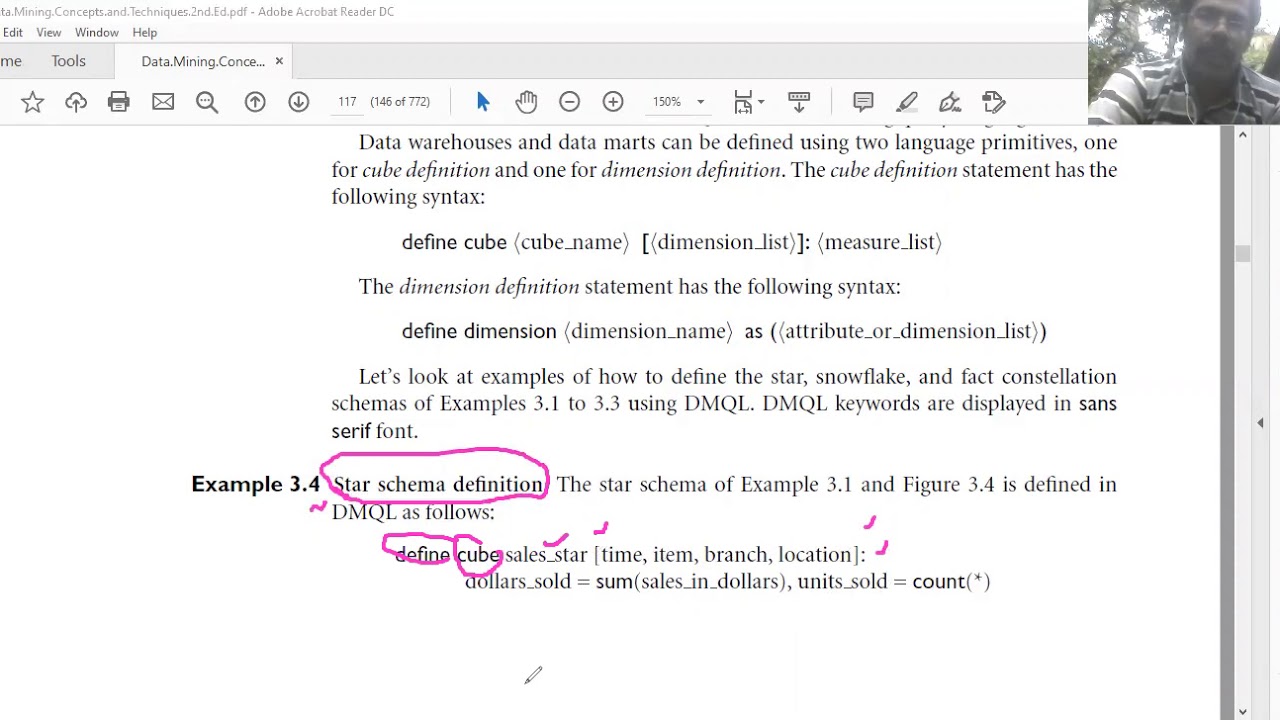
Task: Click the read mode scrolling icon
Action: coord(799,102)
